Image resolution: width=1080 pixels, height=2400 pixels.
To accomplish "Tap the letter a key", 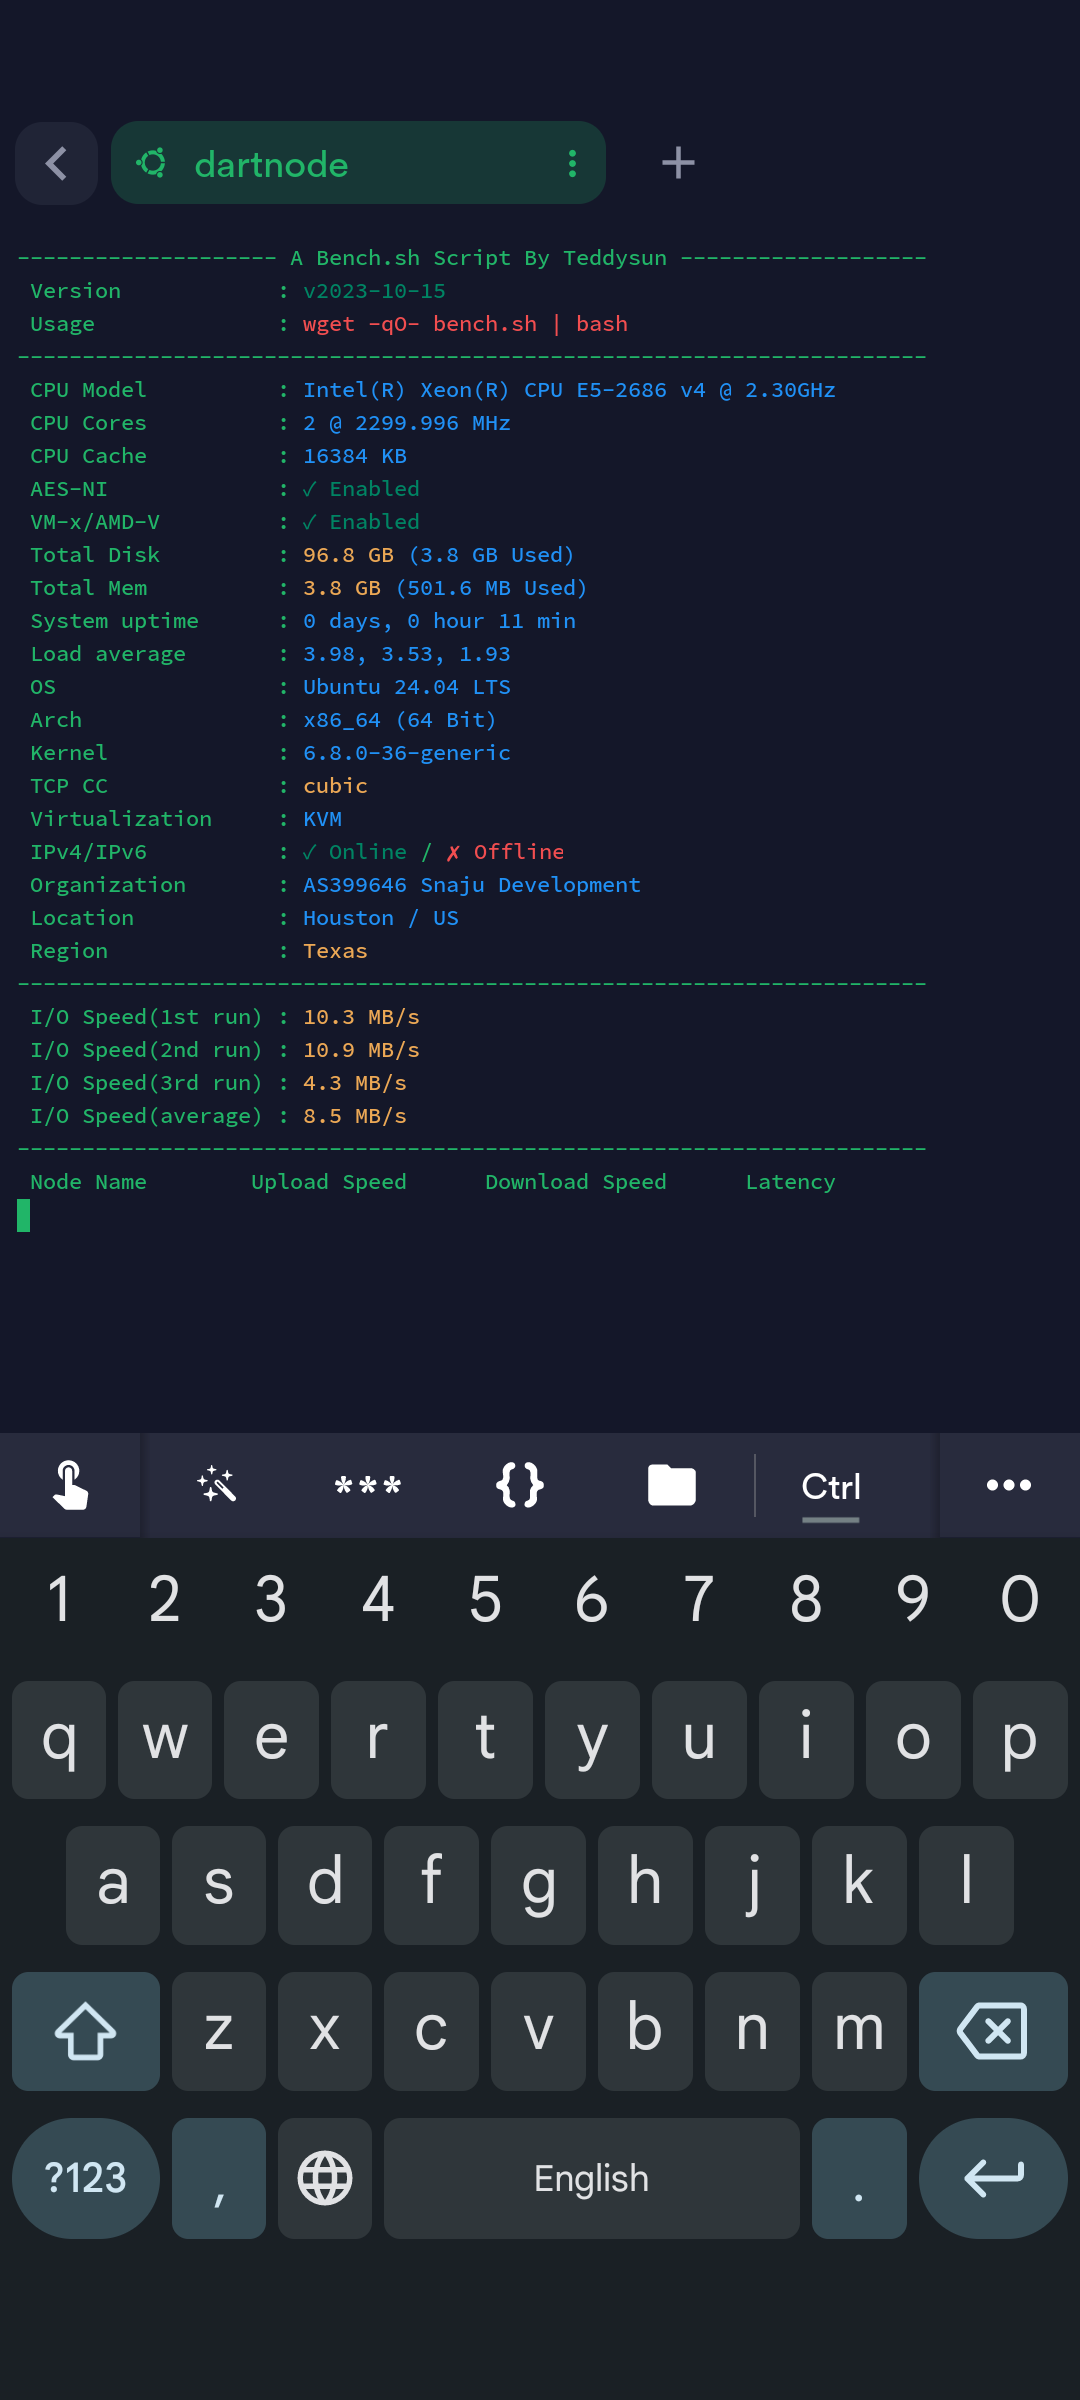I will [113, 1885].
